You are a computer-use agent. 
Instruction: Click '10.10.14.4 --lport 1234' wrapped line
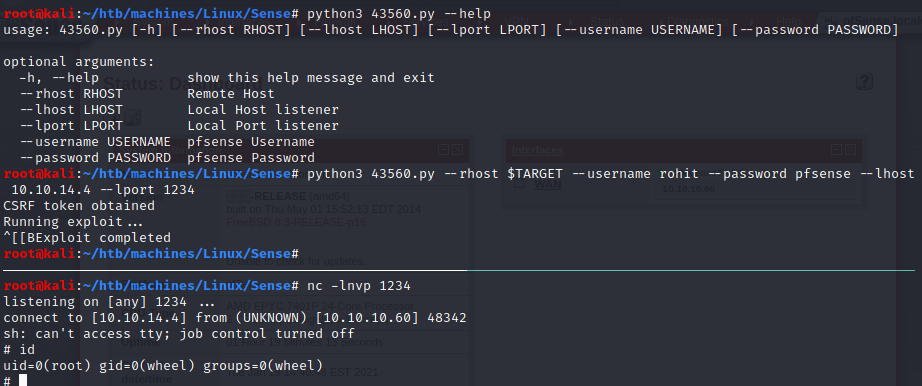tap(103, 189)
